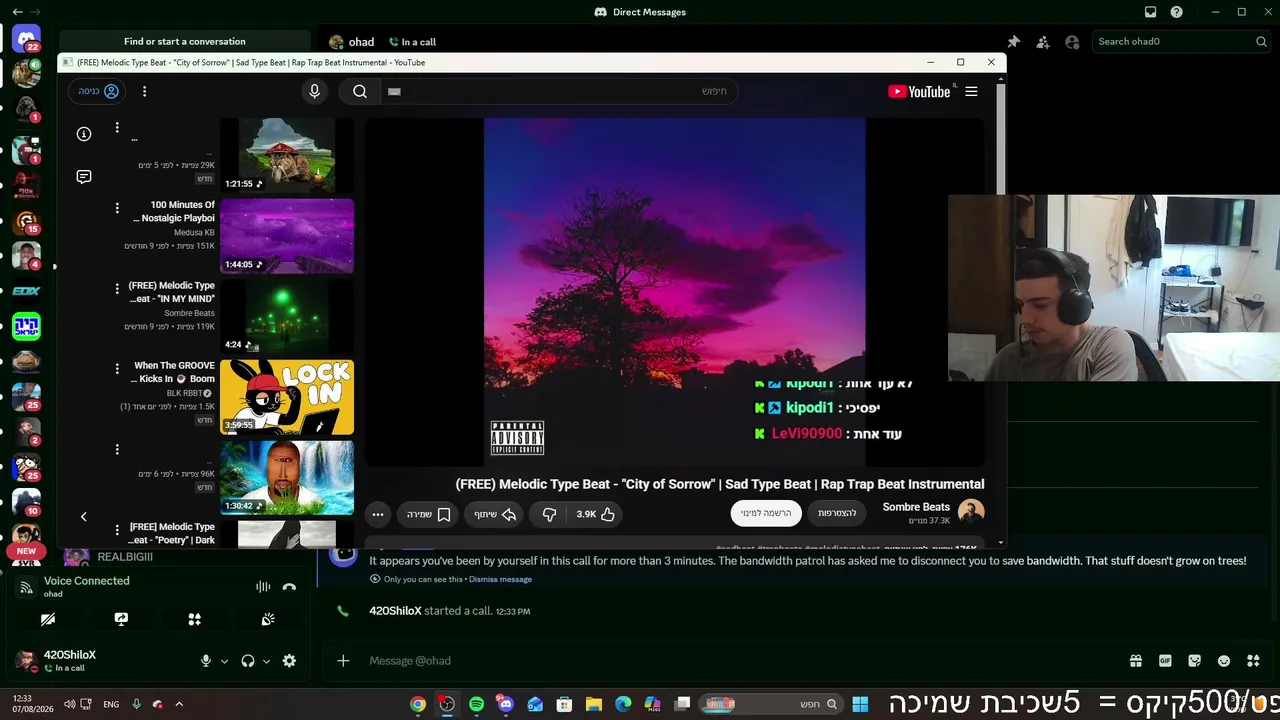The height and width of the screenshot is (720, 1280).
Task: Click the plus attachment button in message bar
Action: tap(343, 660)
